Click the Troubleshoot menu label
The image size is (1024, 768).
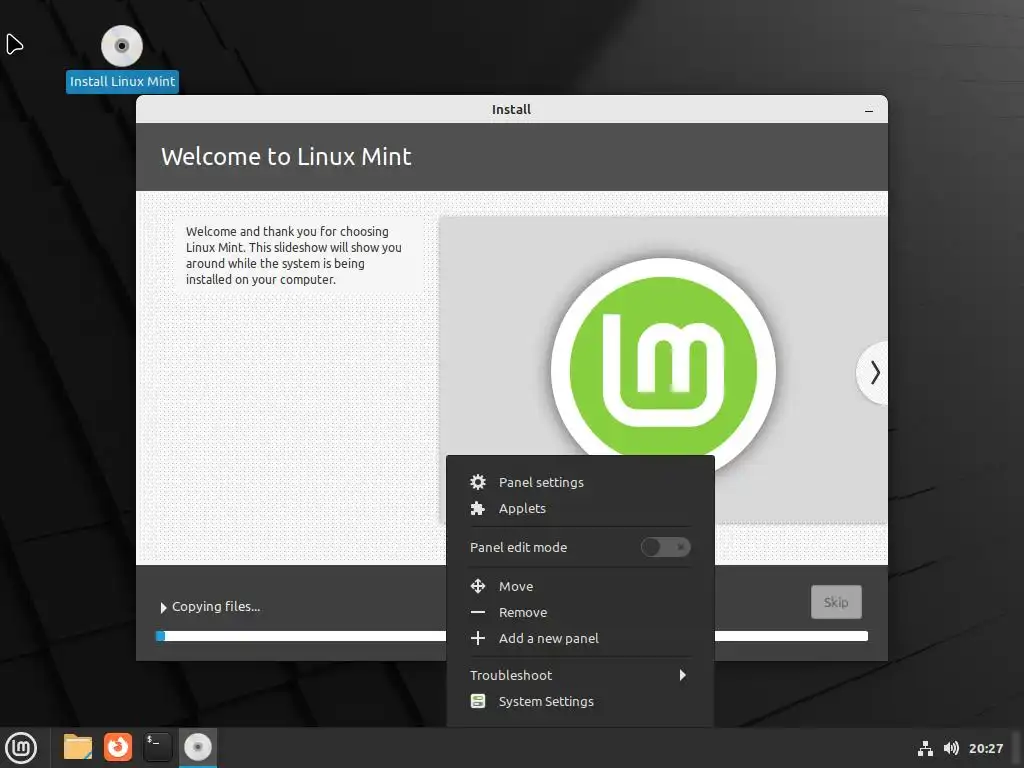(511, 675)
